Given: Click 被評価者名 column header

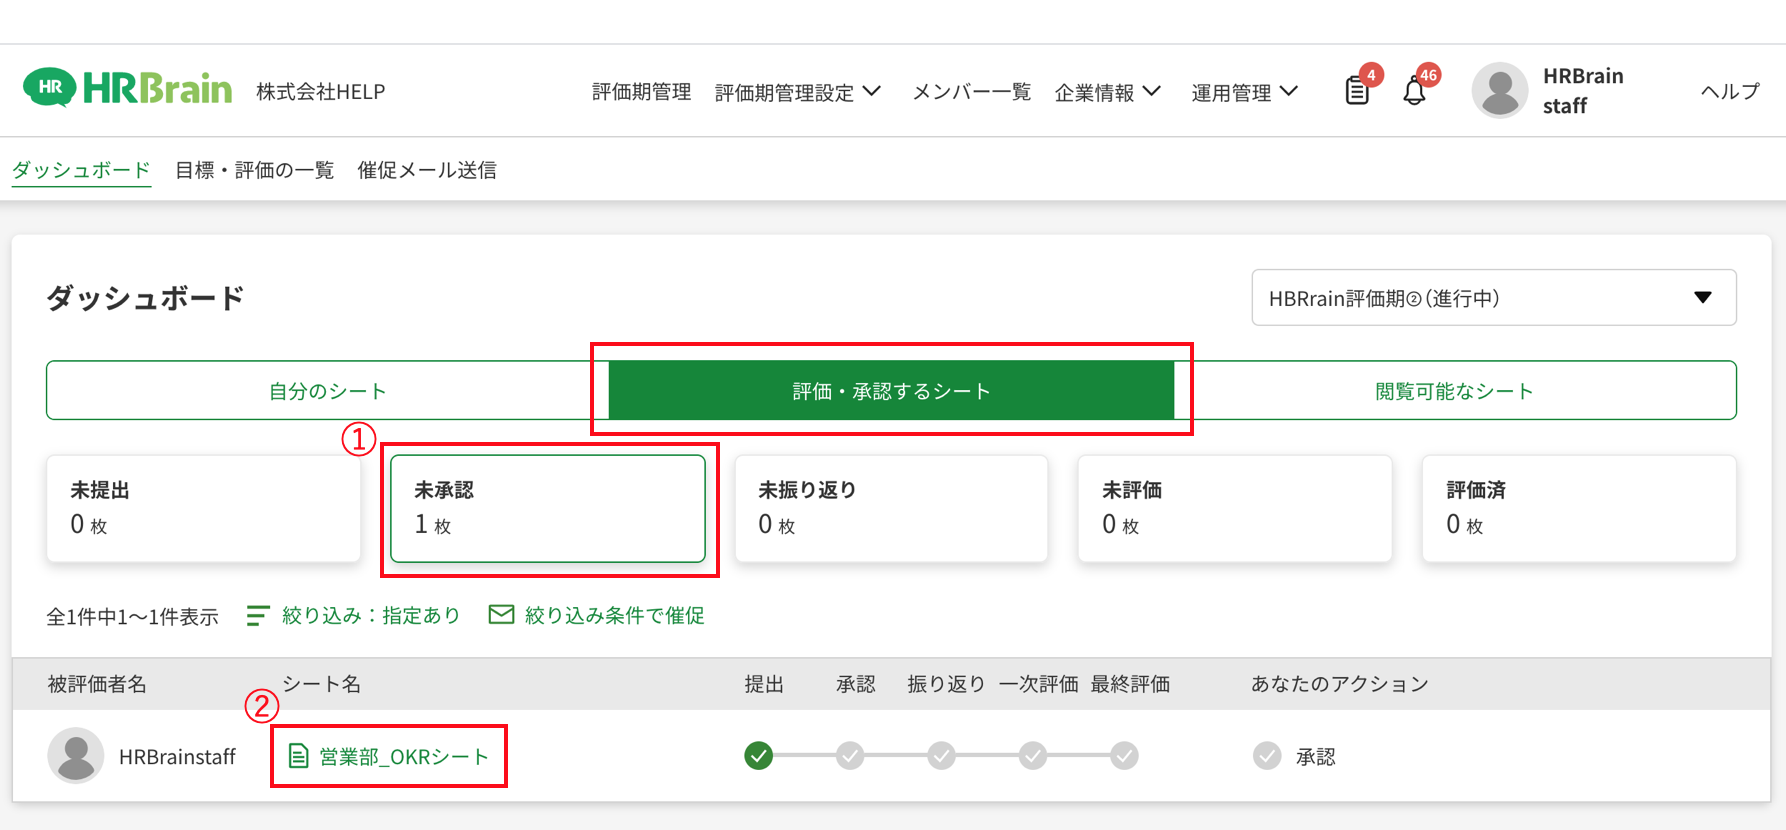Looking at the screenshot, I should pyautogui.click(x=97, y=684).
